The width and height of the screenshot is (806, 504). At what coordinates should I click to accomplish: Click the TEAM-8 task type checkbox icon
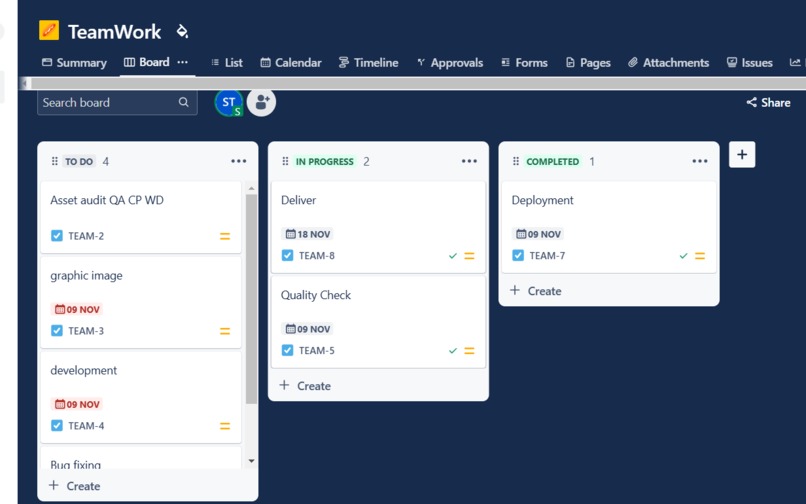click(287, 256)
